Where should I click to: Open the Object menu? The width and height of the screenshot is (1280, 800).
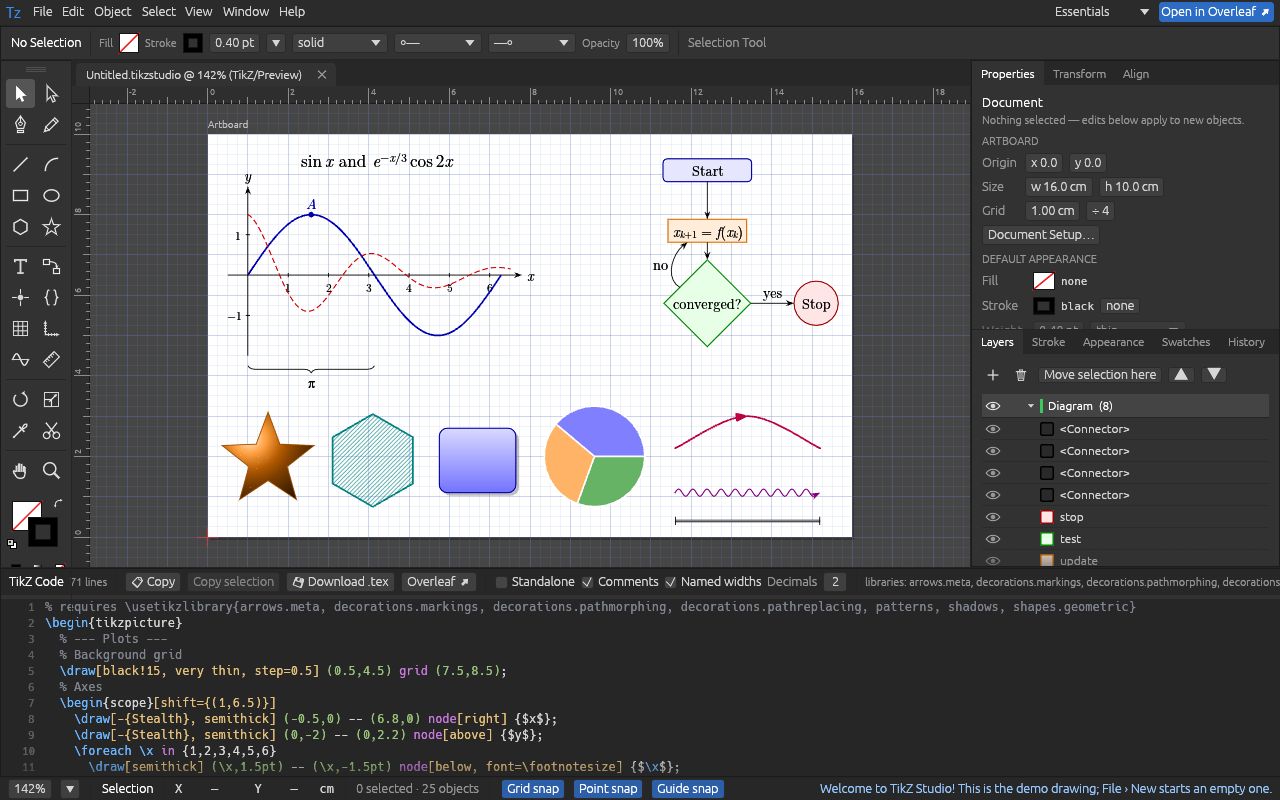[x=112, y=12]
